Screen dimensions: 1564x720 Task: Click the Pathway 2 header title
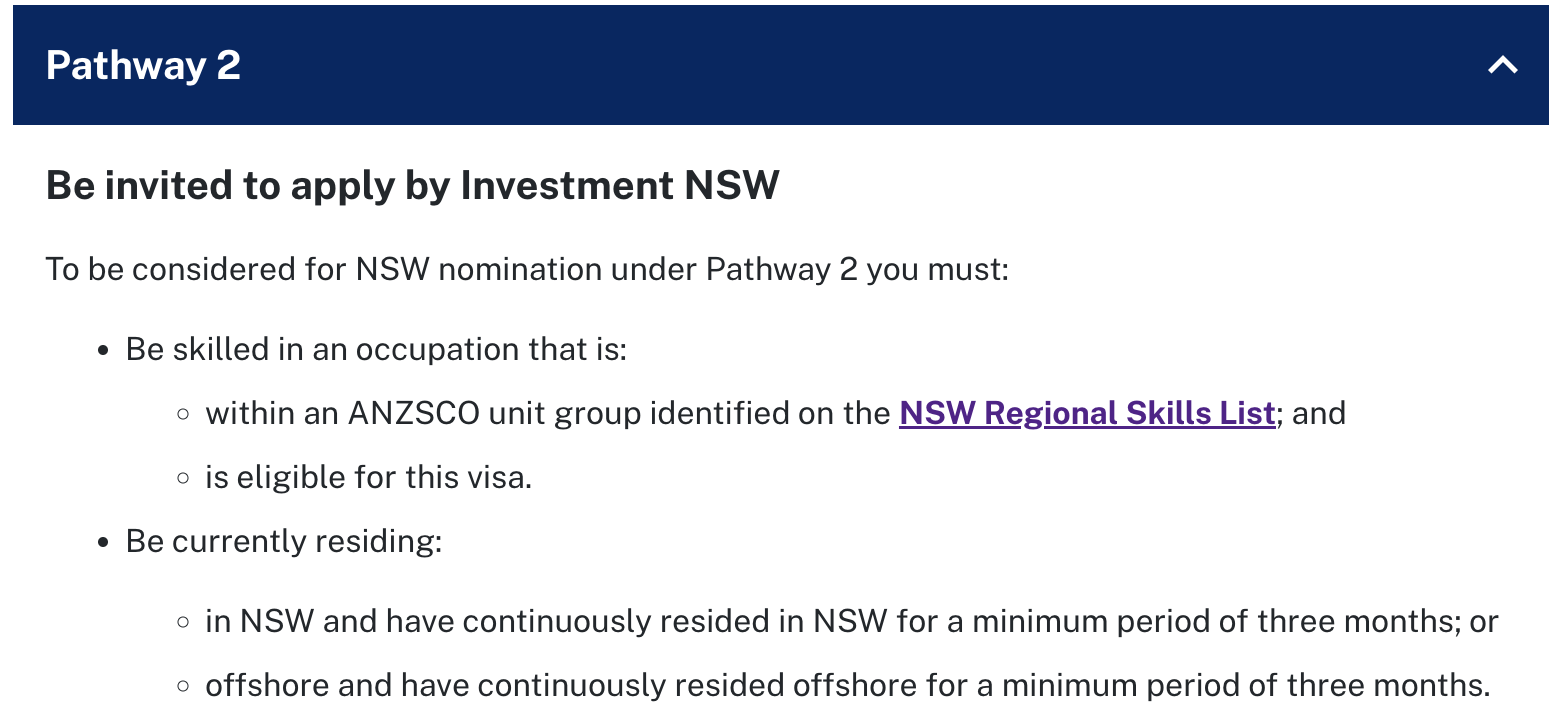point(143,66)
